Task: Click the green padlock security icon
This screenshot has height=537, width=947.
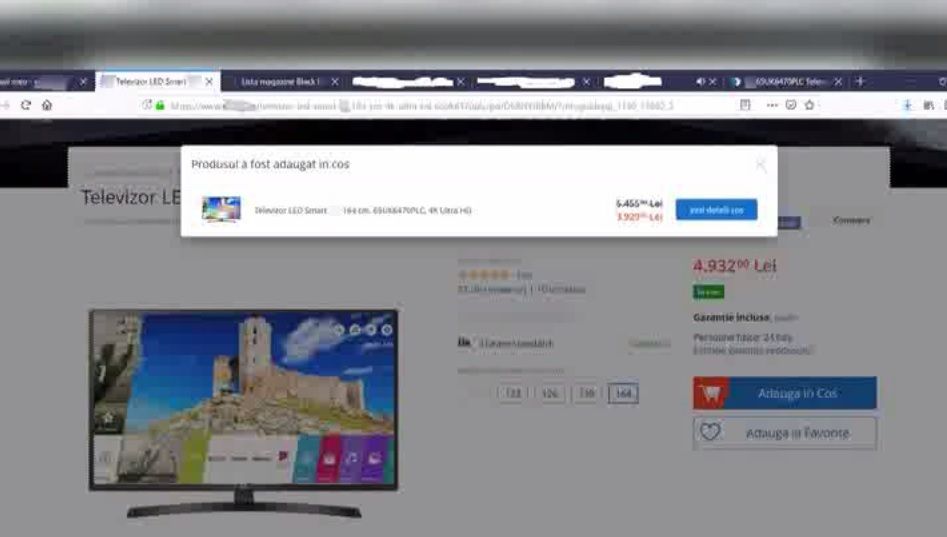Action: [x=160, y=105]
